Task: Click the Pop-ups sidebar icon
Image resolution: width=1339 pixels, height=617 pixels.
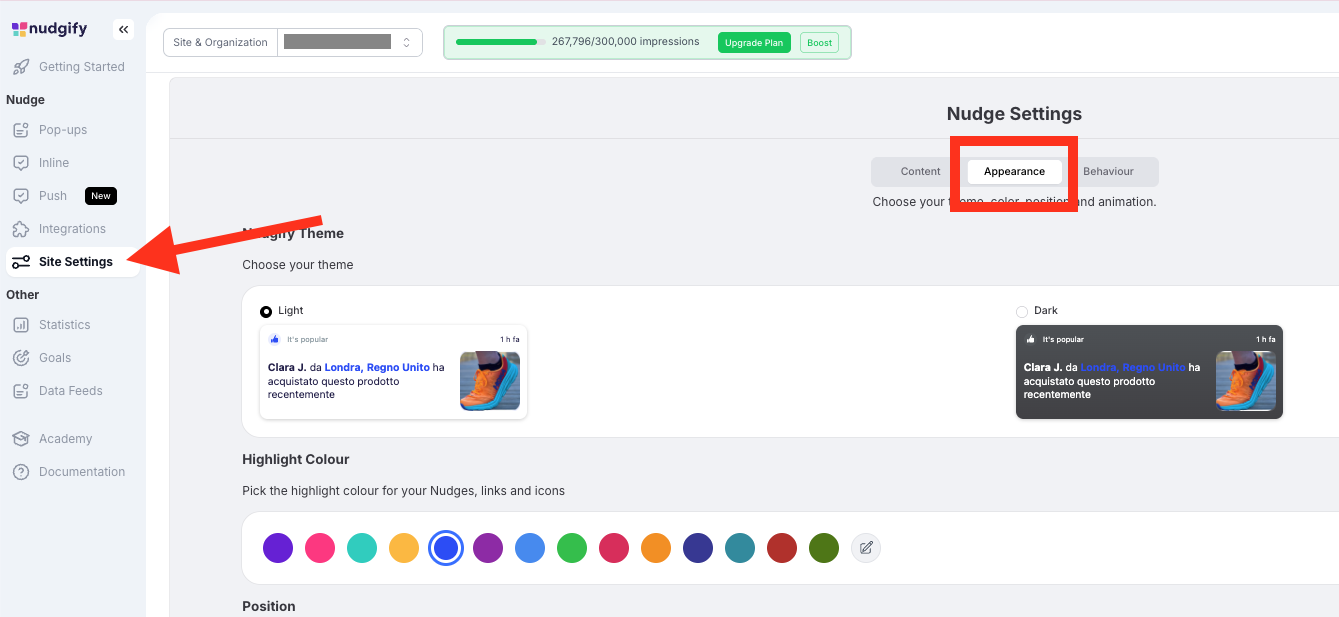Action: 21,130
